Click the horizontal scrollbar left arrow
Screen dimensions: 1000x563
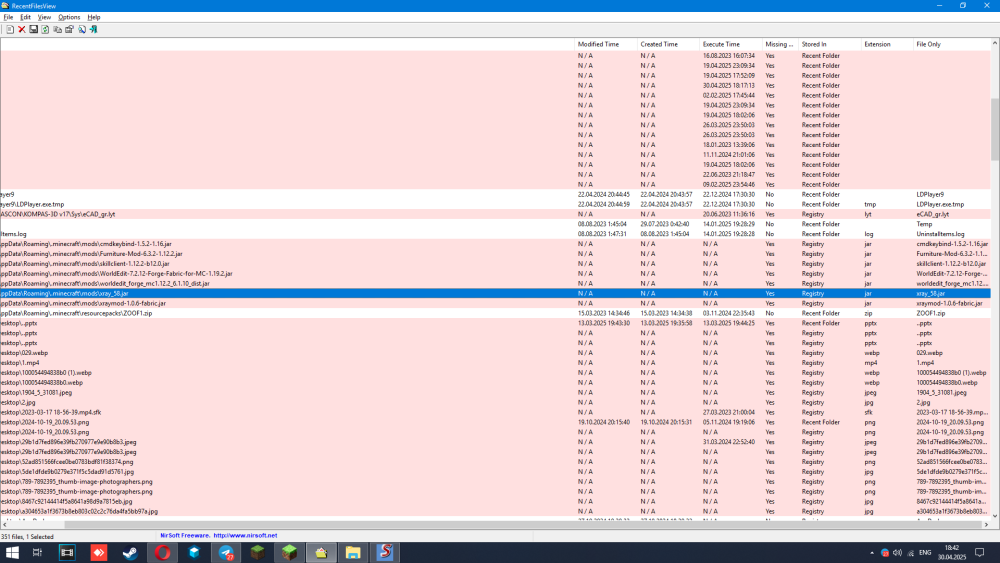4,525
